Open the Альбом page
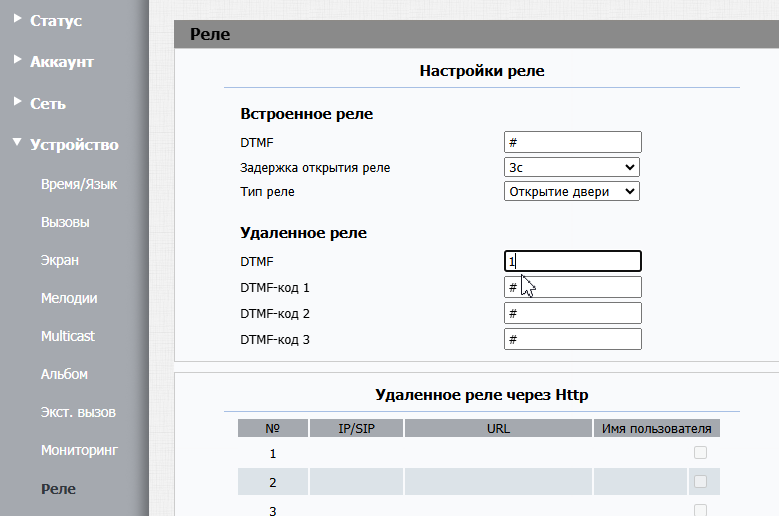Image resolution: width=779 pixels, height=516 pixels. [64, 374]
